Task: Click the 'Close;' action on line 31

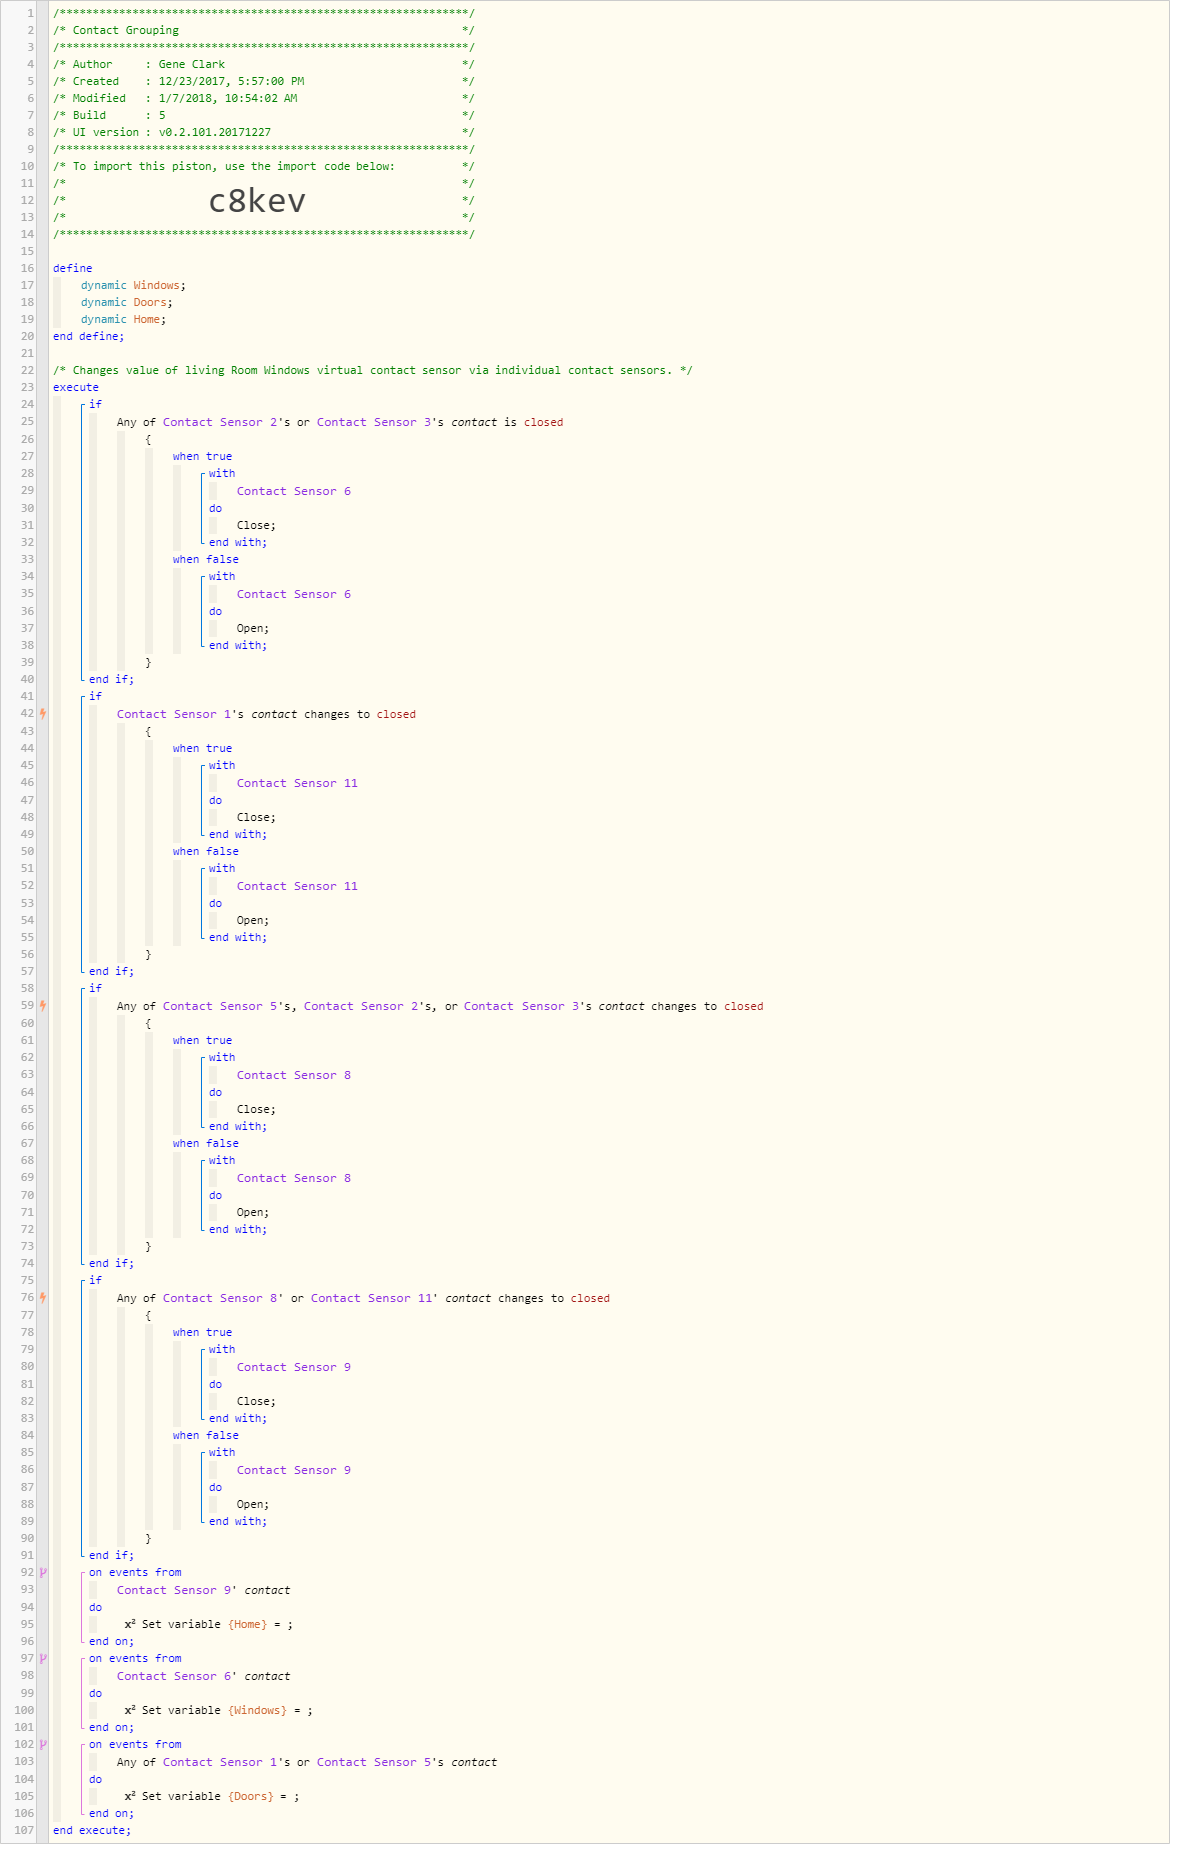Action: point(256,525)
